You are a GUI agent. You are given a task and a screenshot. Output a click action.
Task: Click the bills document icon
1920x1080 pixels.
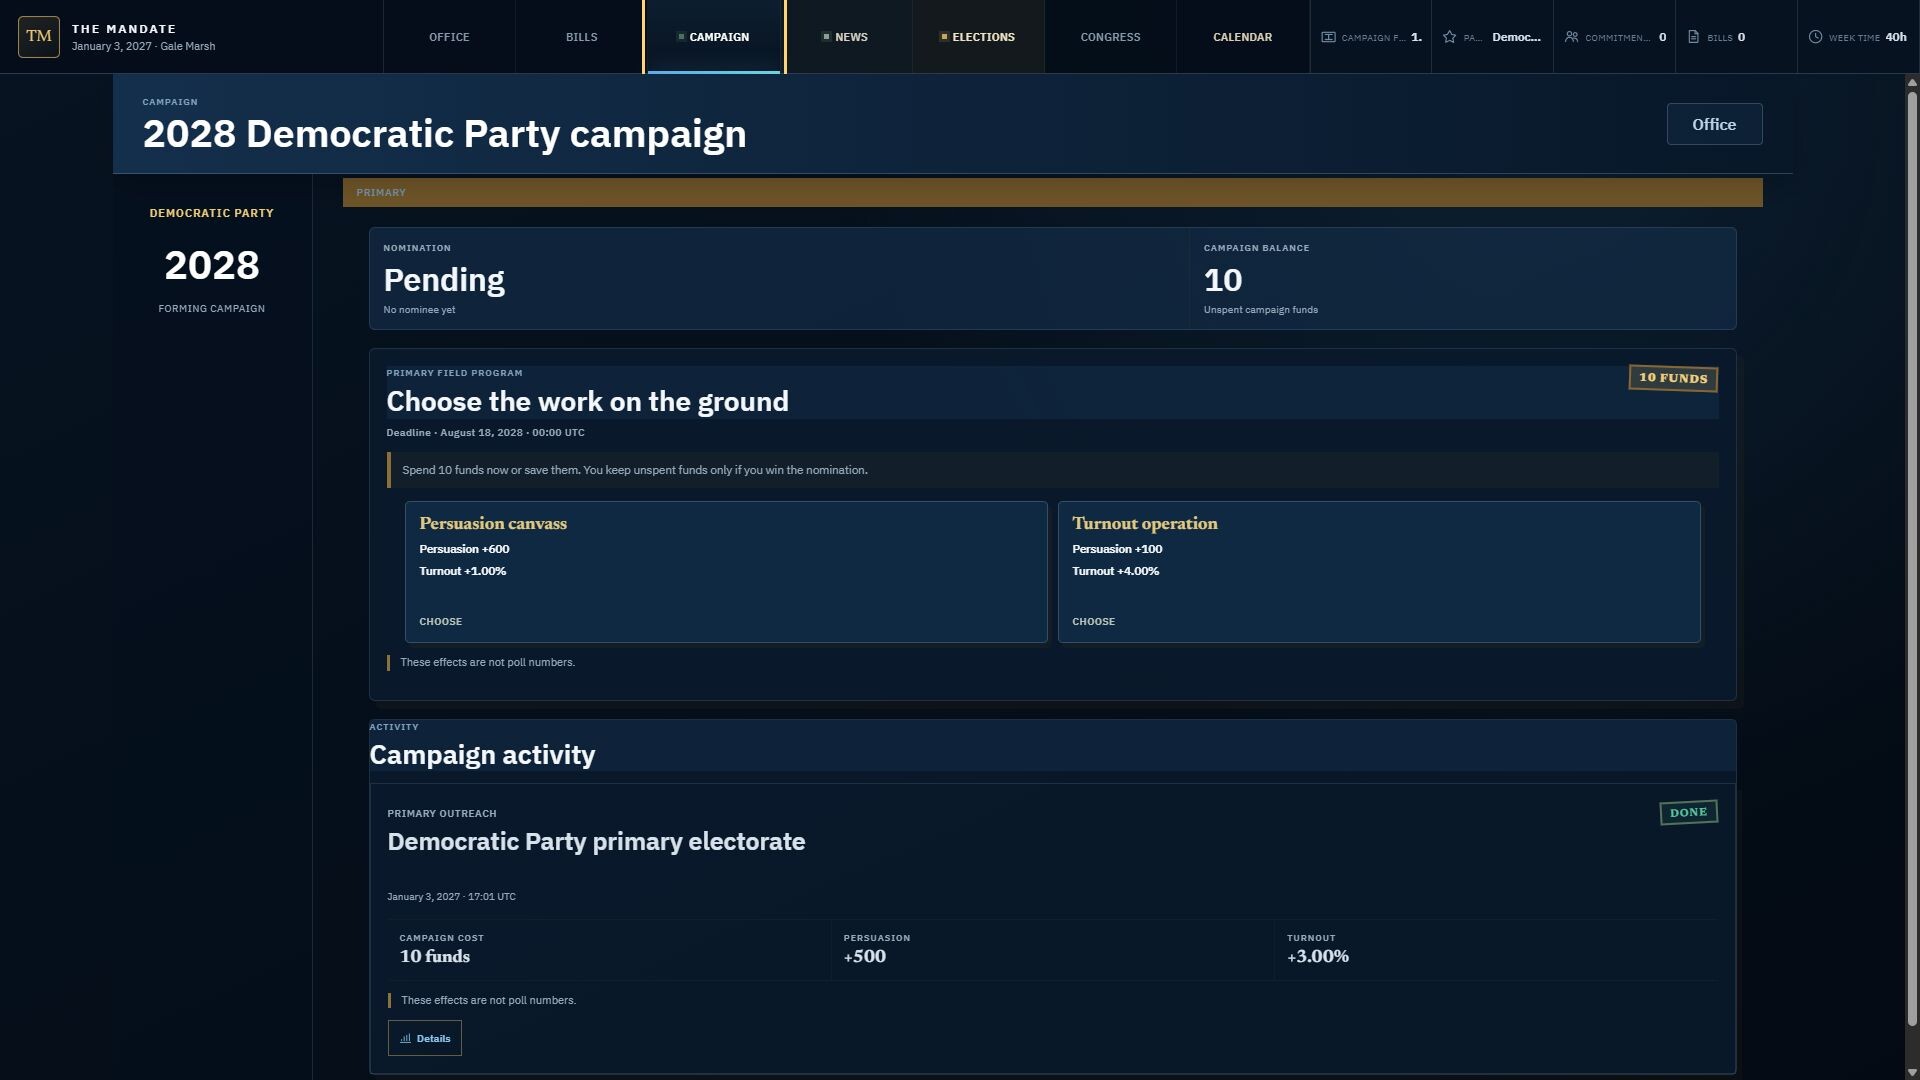[x=1693, y=37]
